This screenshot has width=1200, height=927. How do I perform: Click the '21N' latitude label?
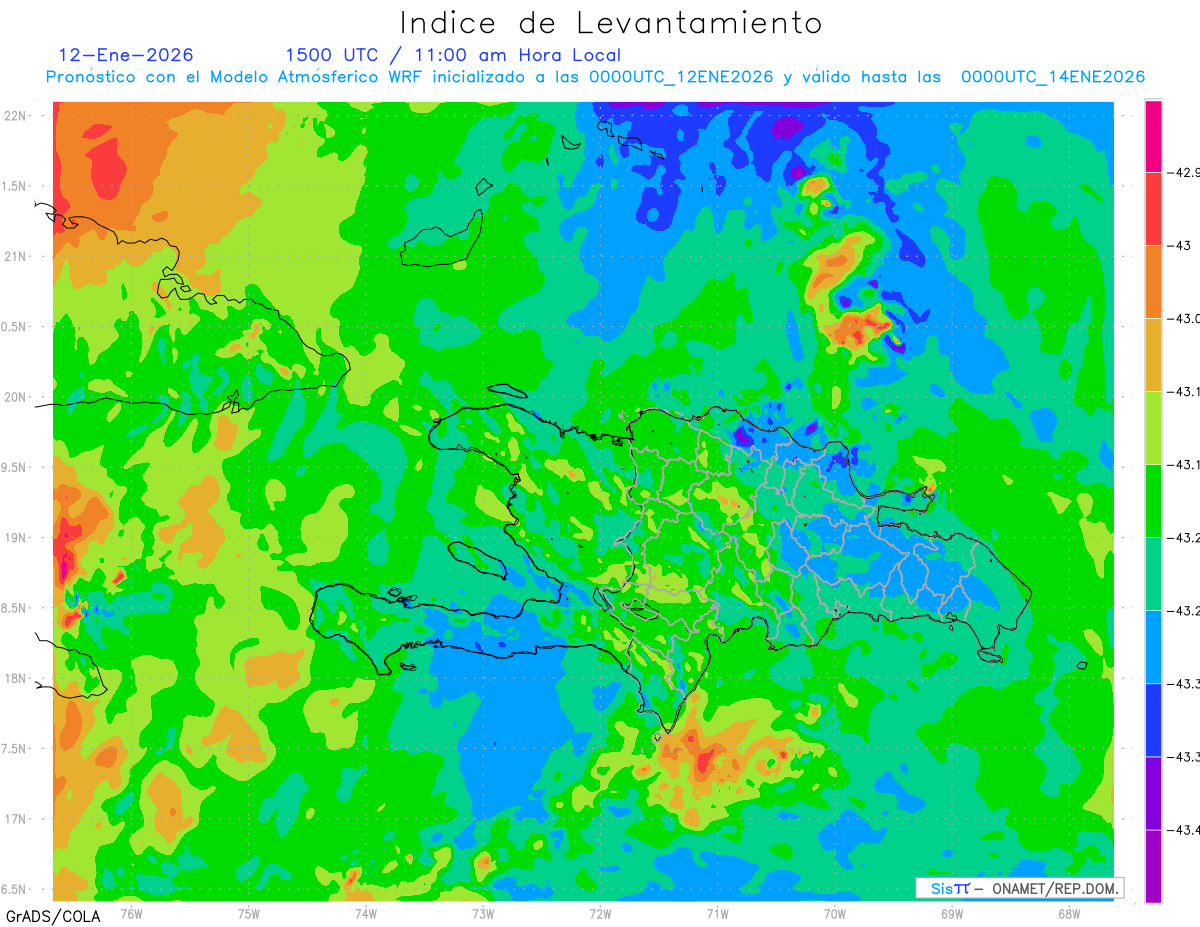(x=17, y=256)
